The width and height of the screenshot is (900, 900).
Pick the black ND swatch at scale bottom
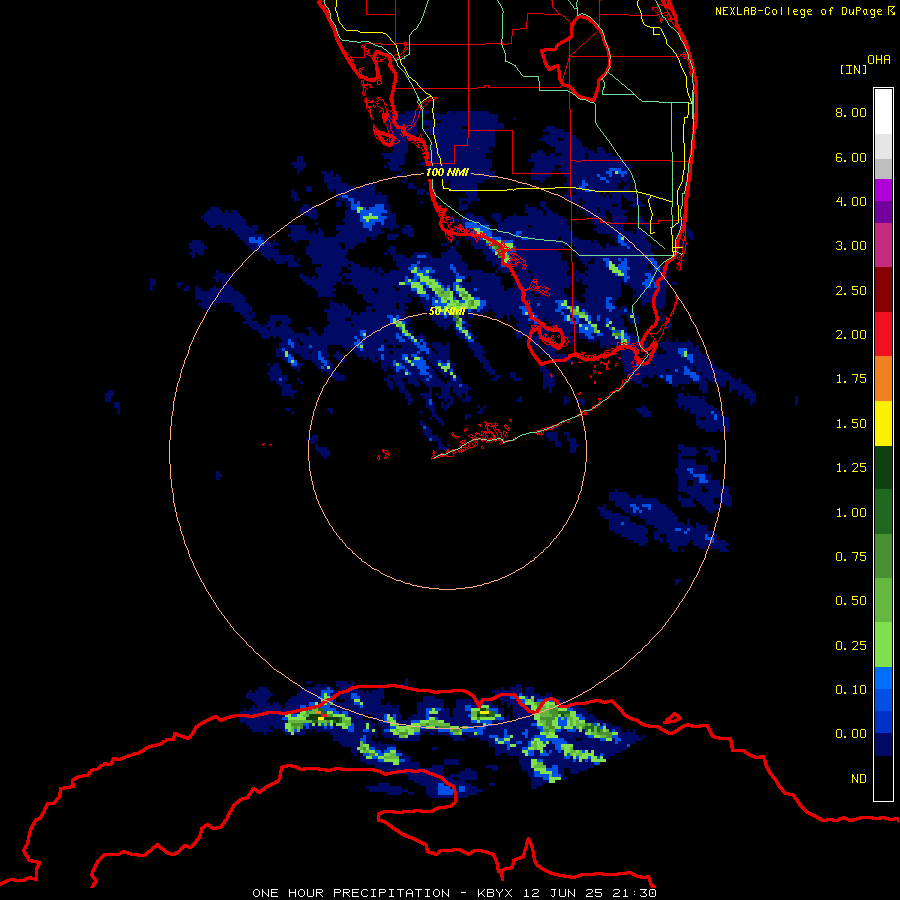tap(883, 778)
